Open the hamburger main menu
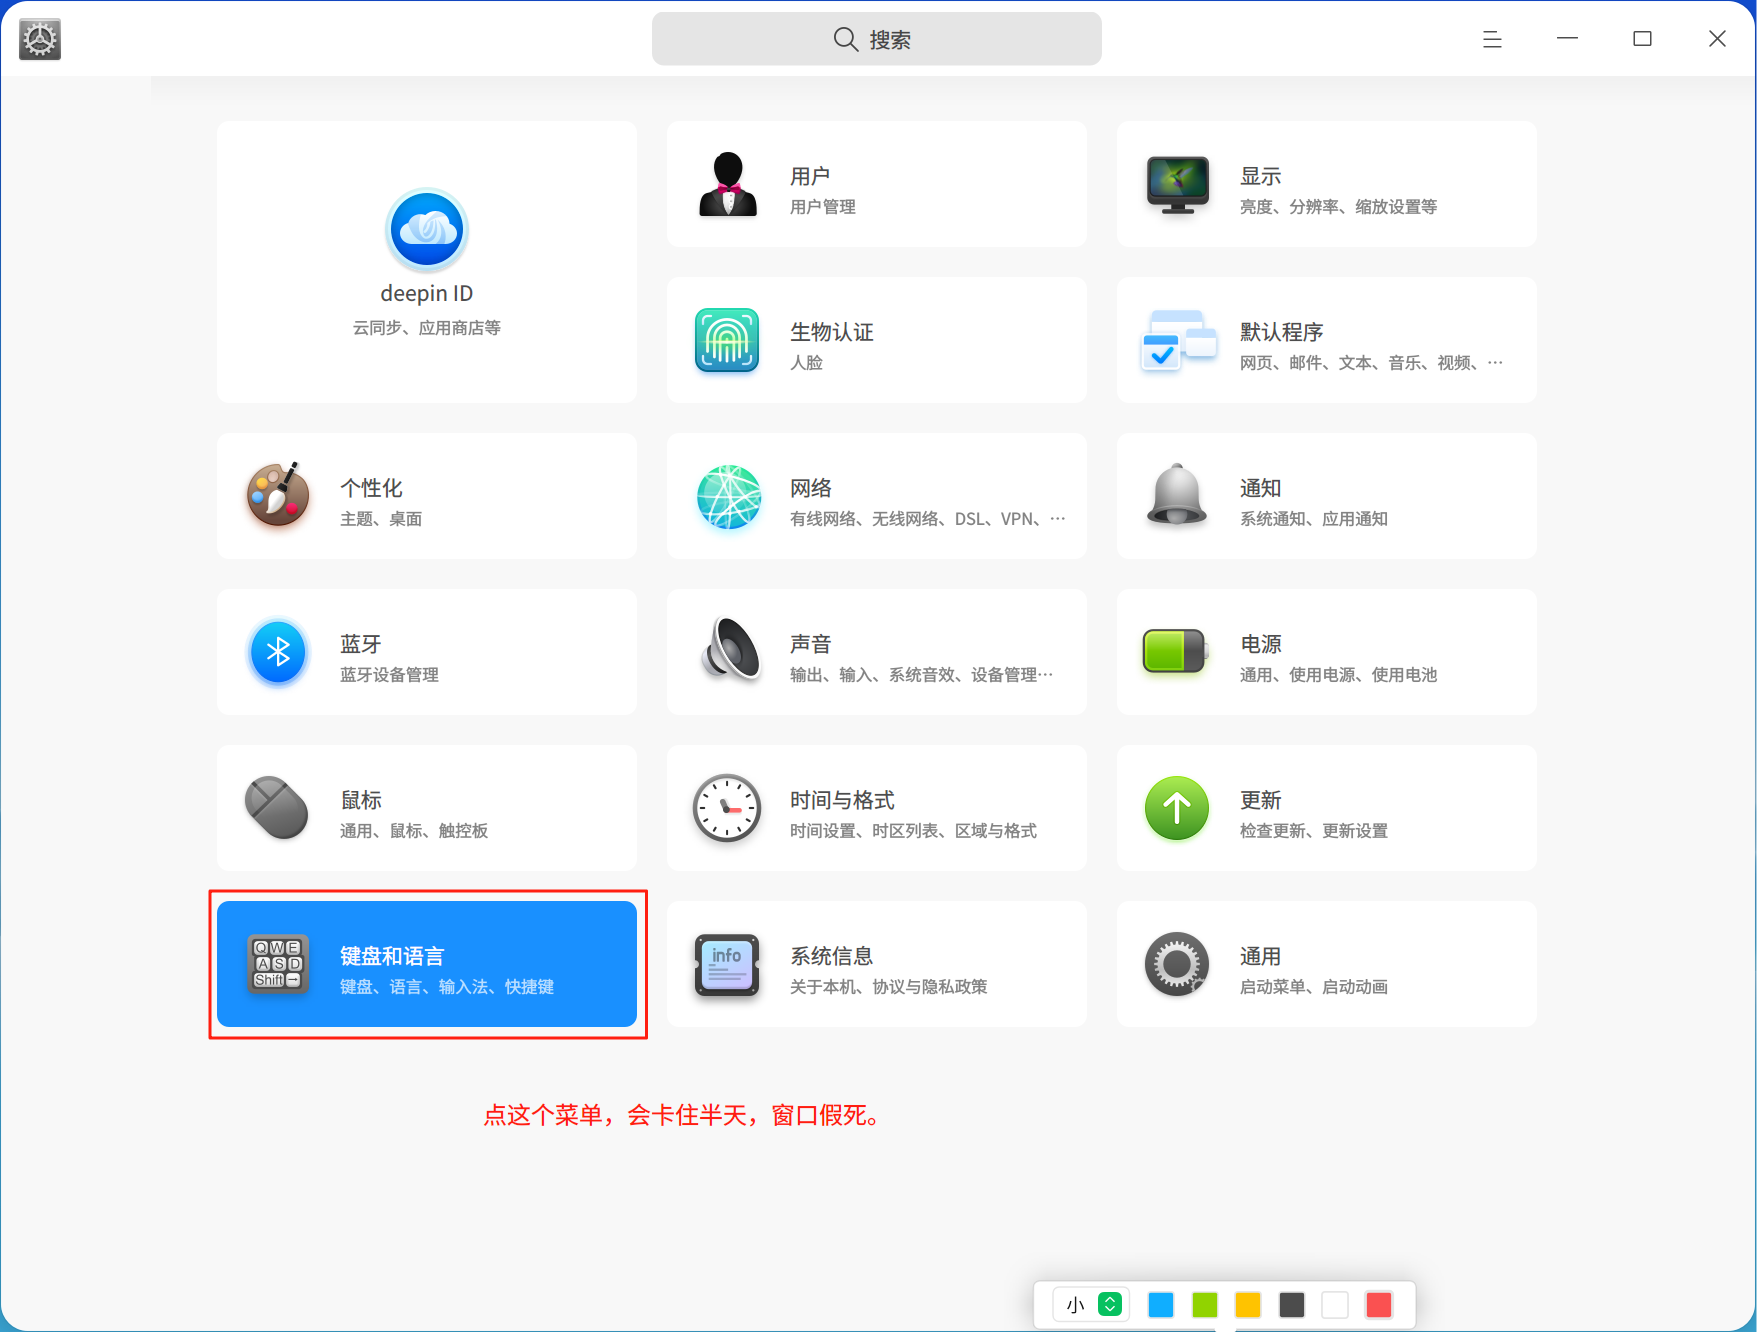 click(x=1492, y=39)
